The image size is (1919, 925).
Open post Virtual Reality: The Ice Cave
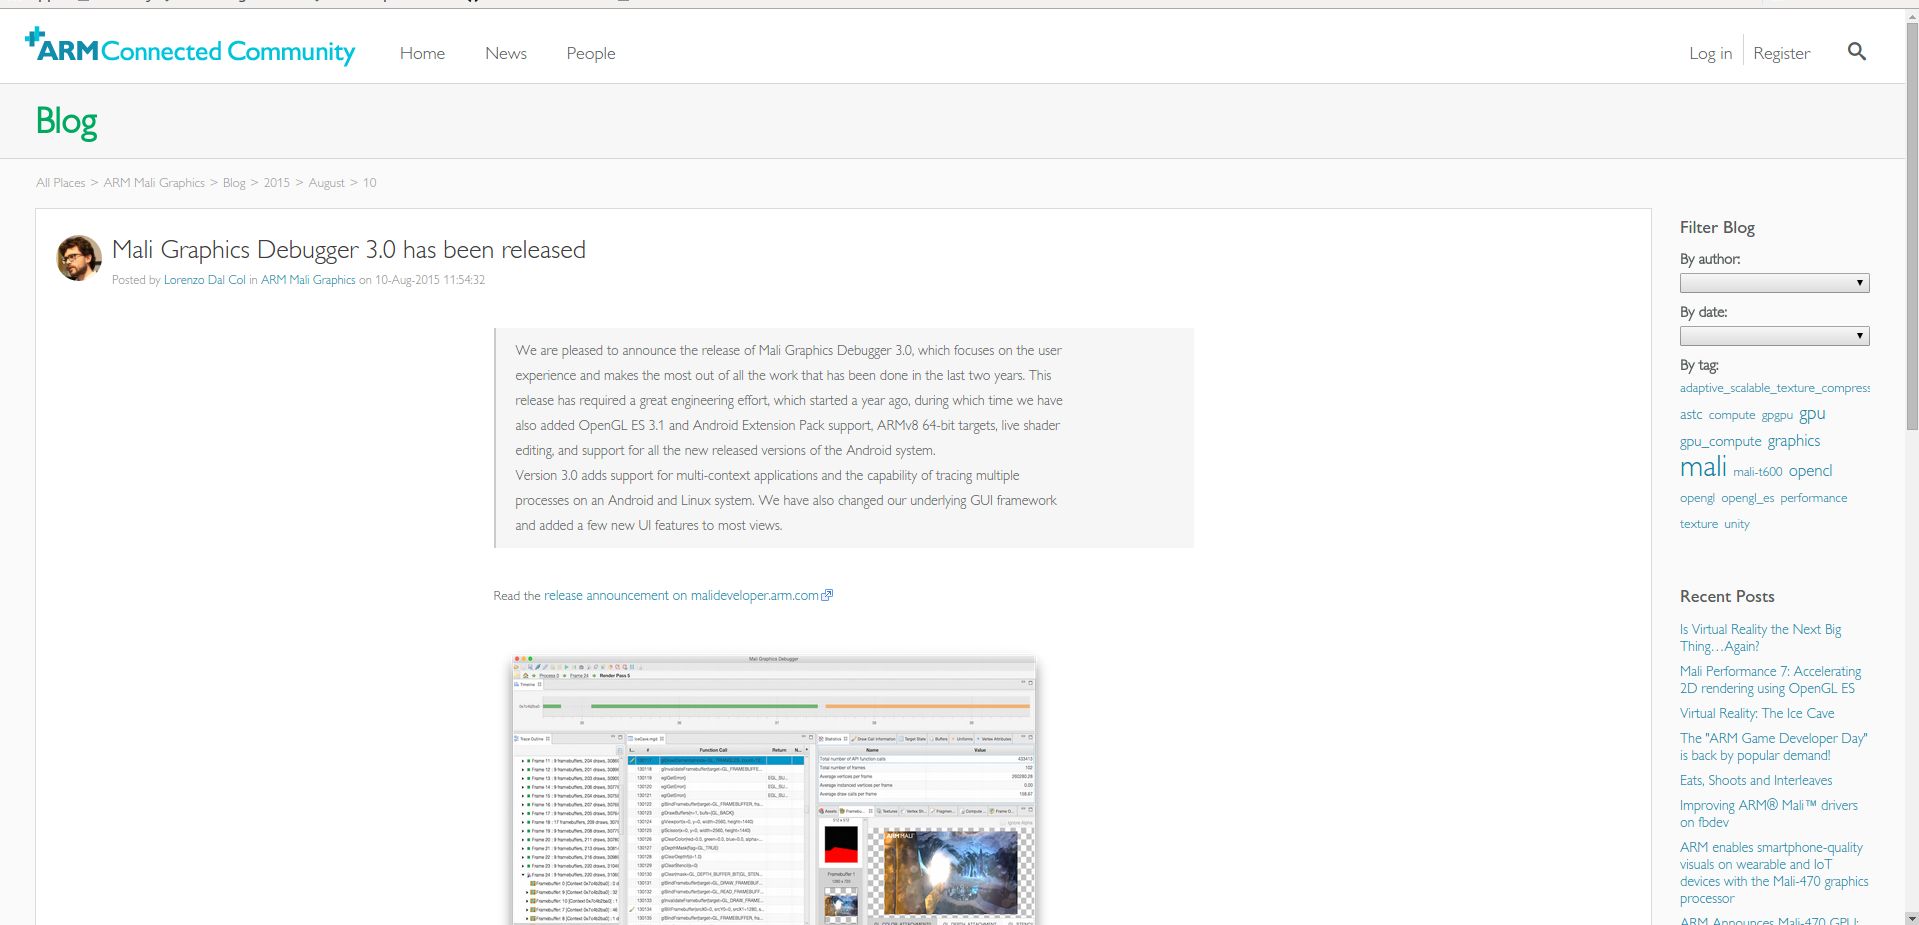tap(1757, 713)
